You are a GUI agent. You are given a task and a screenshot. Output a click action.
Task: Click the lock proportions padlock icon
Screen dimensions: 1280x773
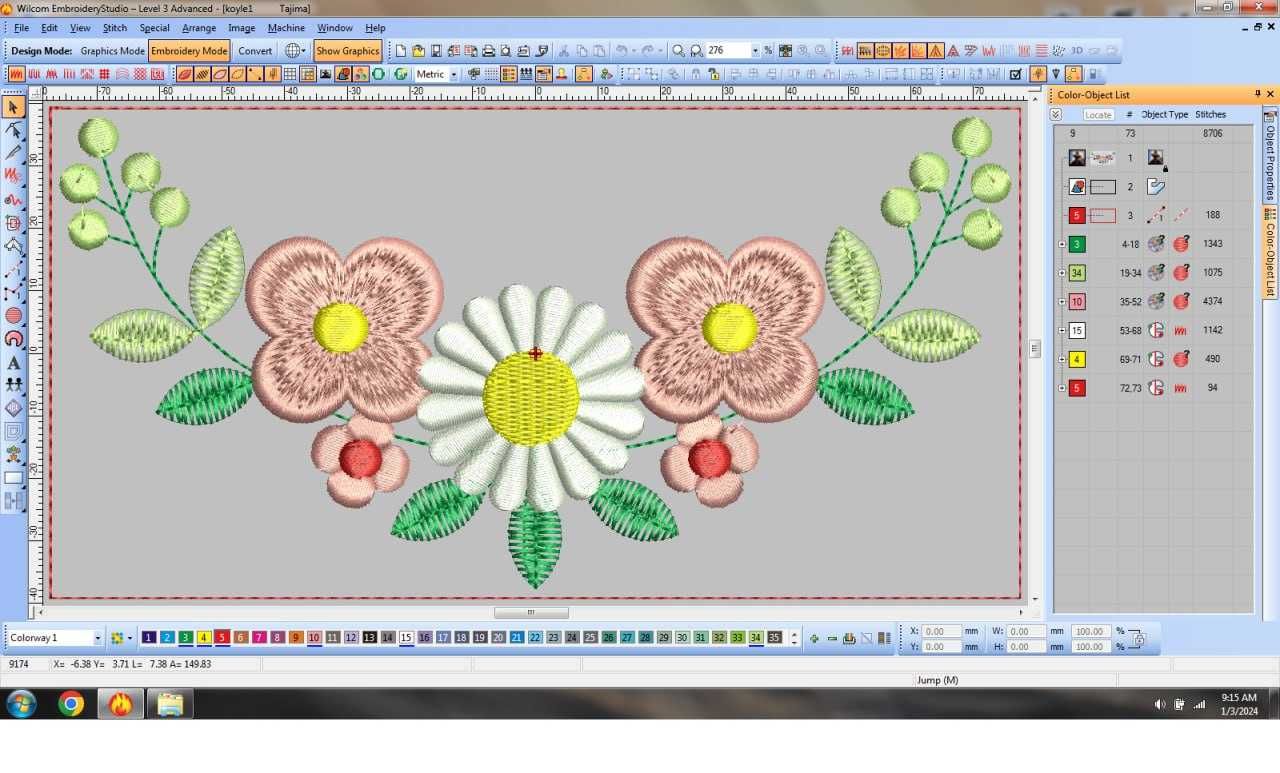[1138, 639]
